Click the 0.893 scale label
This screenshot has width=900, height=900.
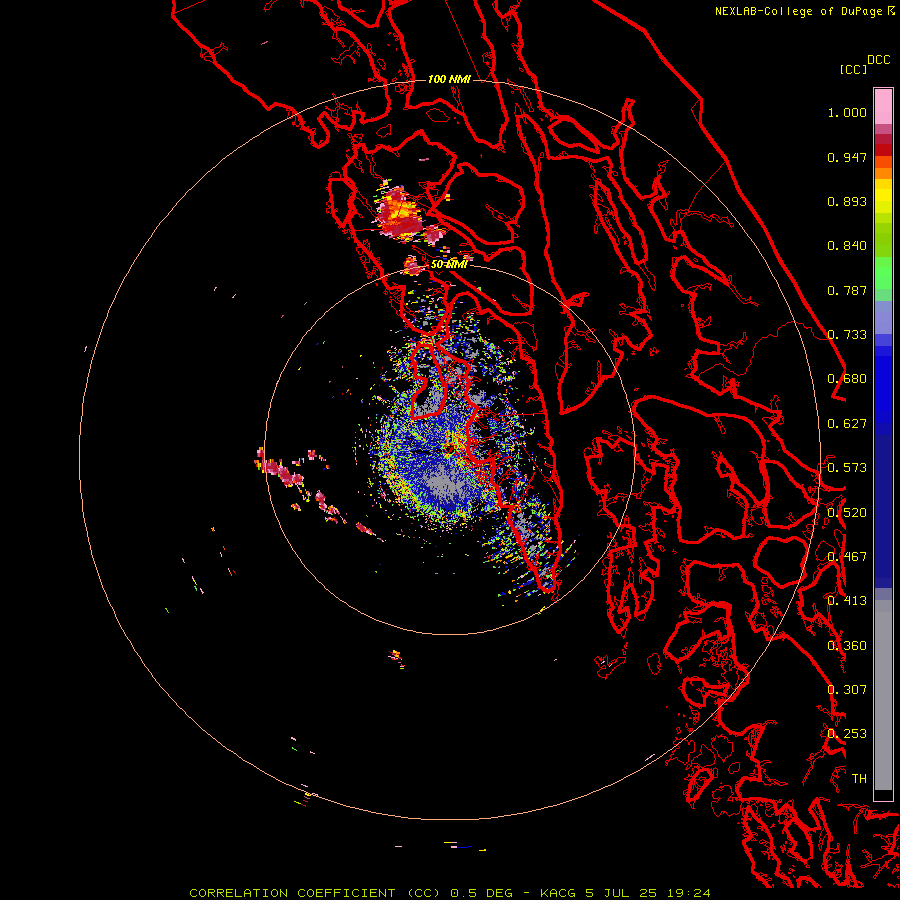[x=847, y=201]
